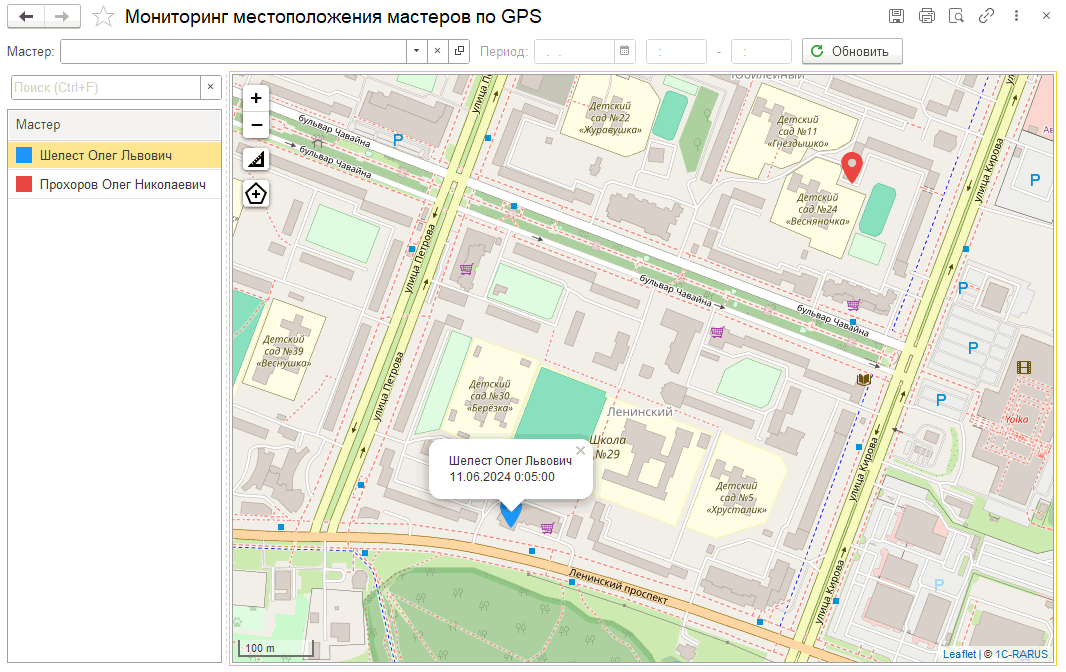Focus the period end time field
The width and height of the screenshot is (1066, 672).
pos(761,51)
